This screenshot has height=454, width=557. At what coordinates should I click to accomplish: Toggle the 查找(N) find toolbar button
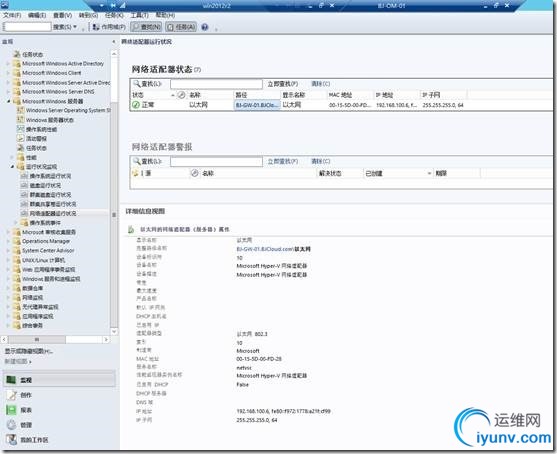(x=146, y=27)
